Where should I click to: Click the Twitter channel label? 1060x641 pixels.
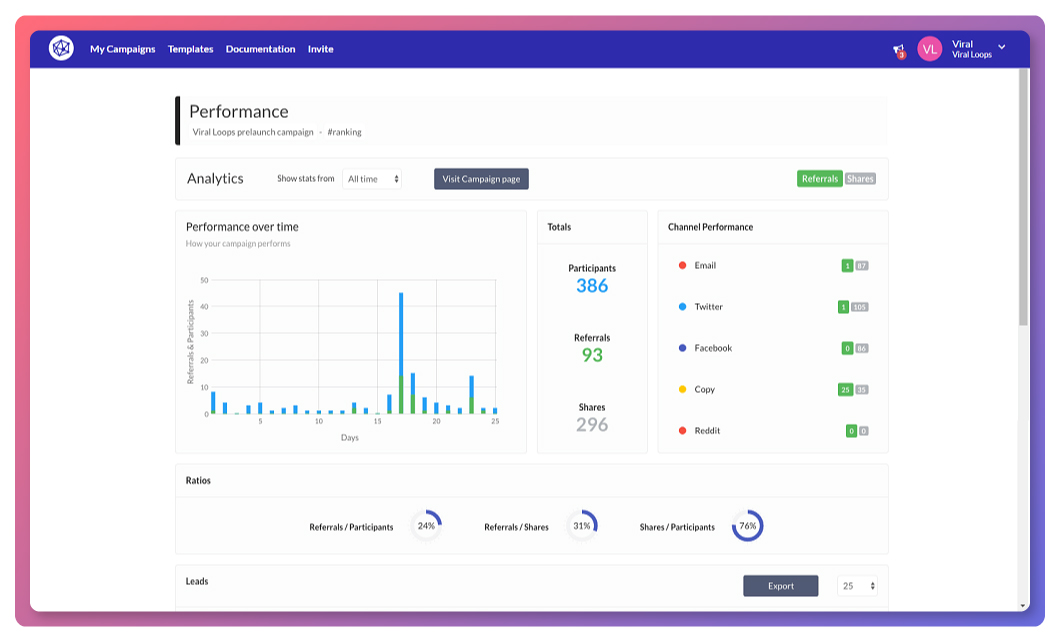click(708, 306)
